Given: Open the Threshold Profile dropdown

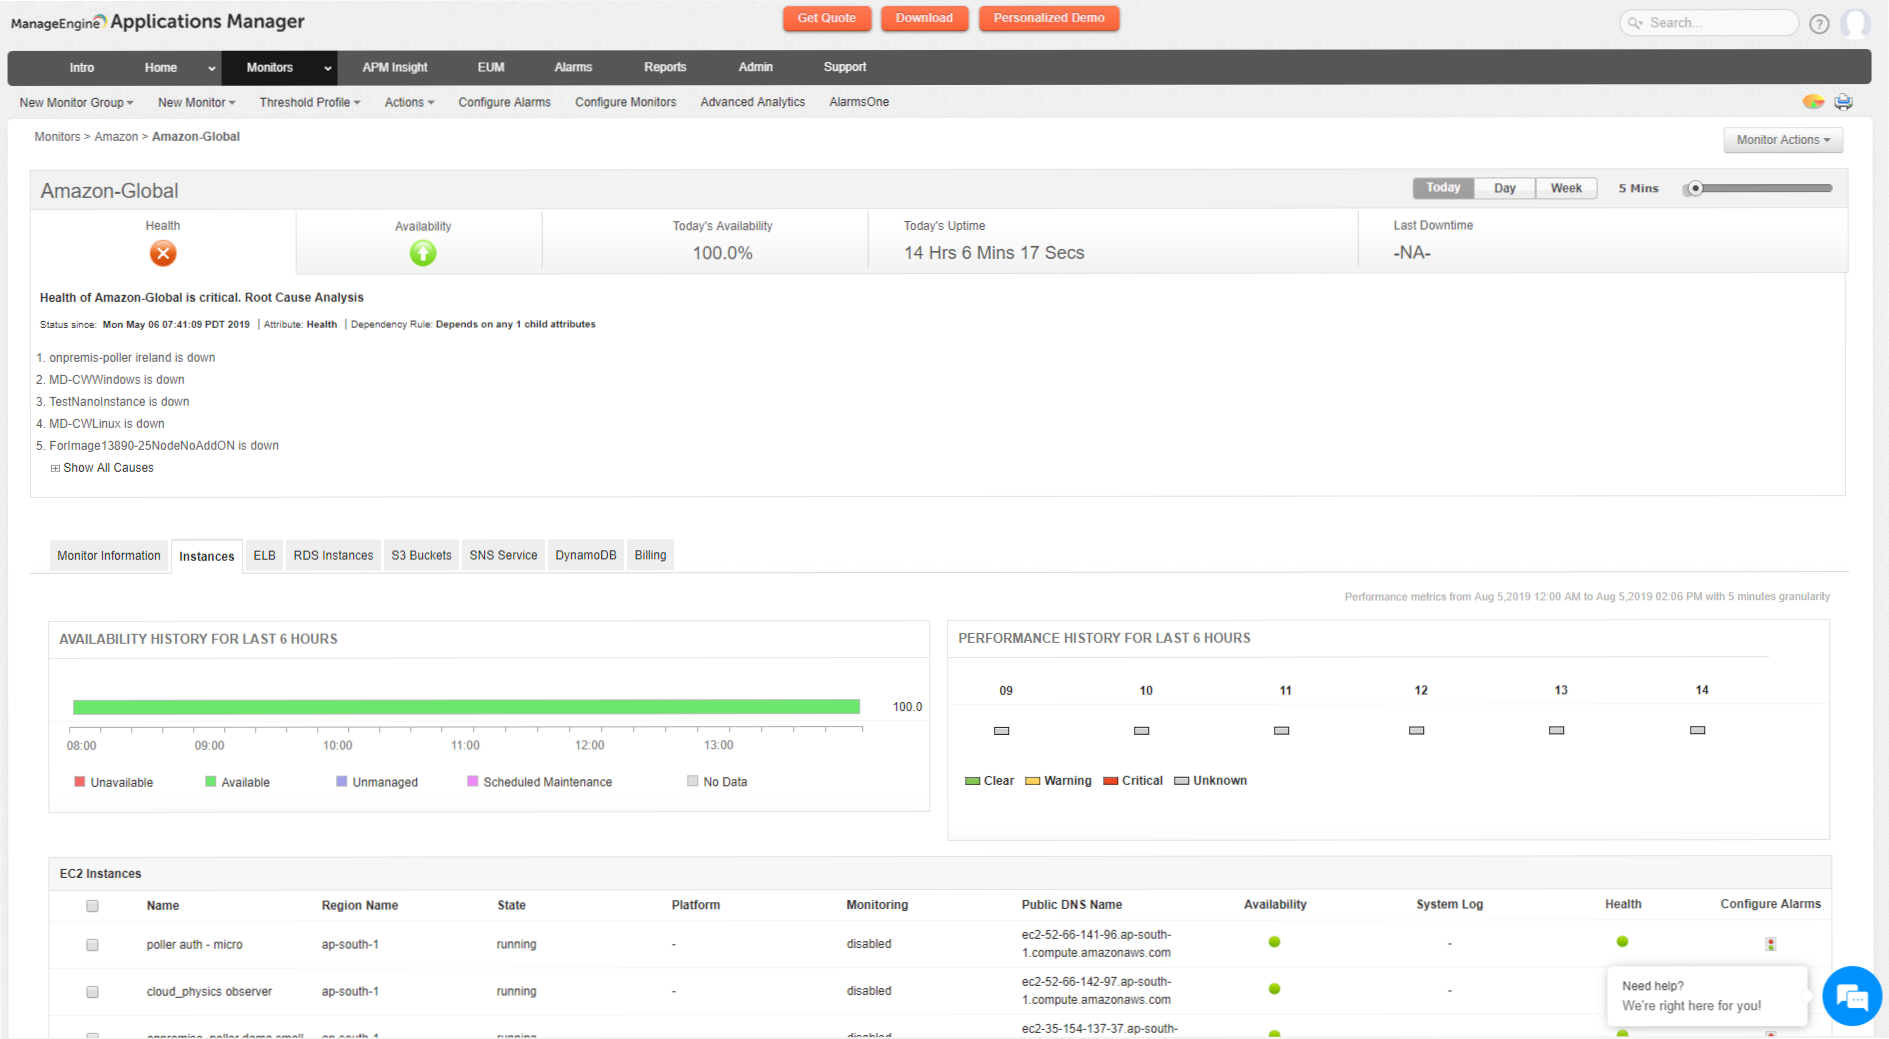Looking at the screenshot, I should point(309,102).
